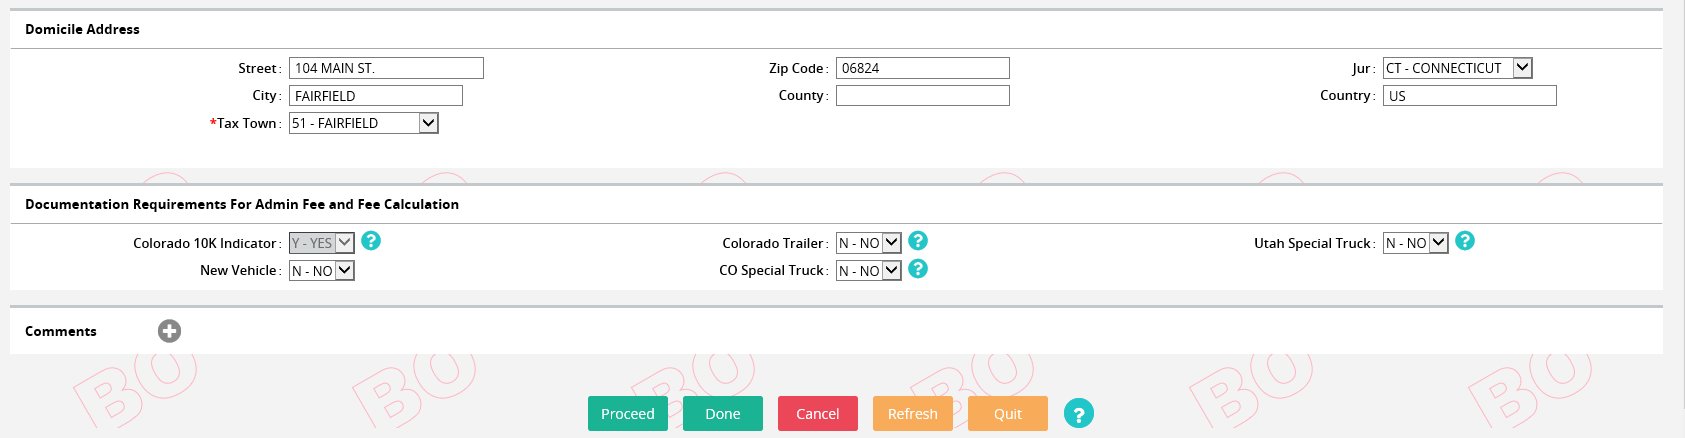
Task: Open the CO Special Truck dropdown
Action: click(x=868, y=271)
